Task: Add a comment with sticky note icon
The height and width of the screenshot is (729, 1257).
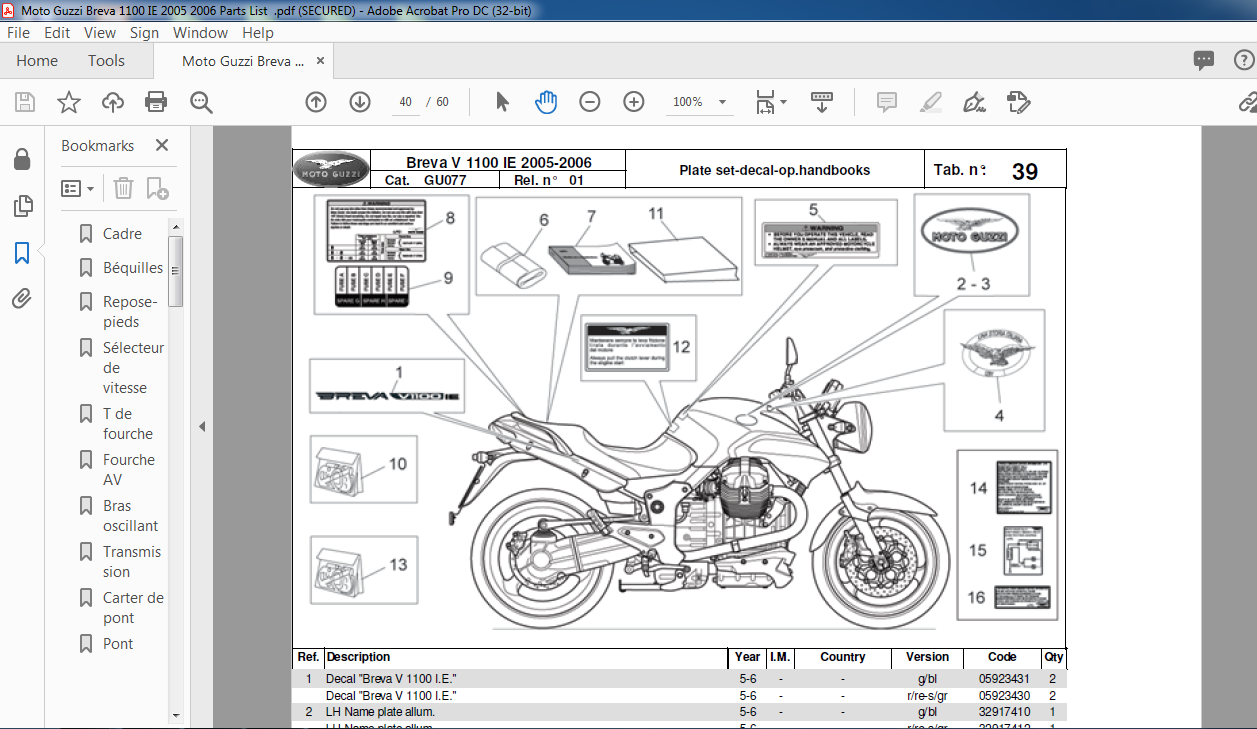Action: [886, 102]
